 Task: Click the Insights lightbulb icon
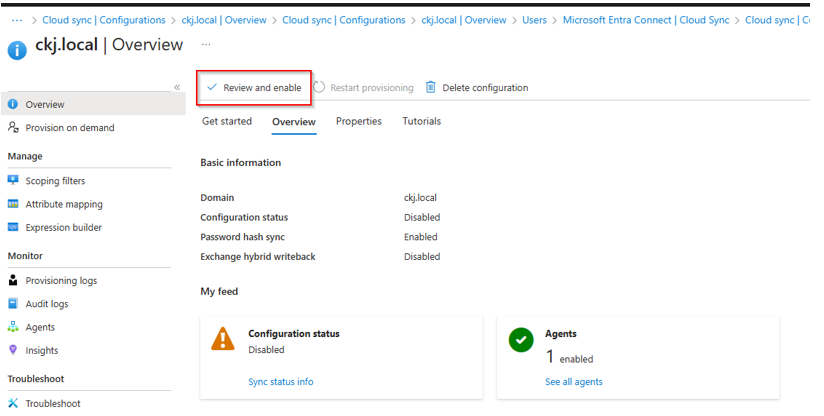pos(13,350)
